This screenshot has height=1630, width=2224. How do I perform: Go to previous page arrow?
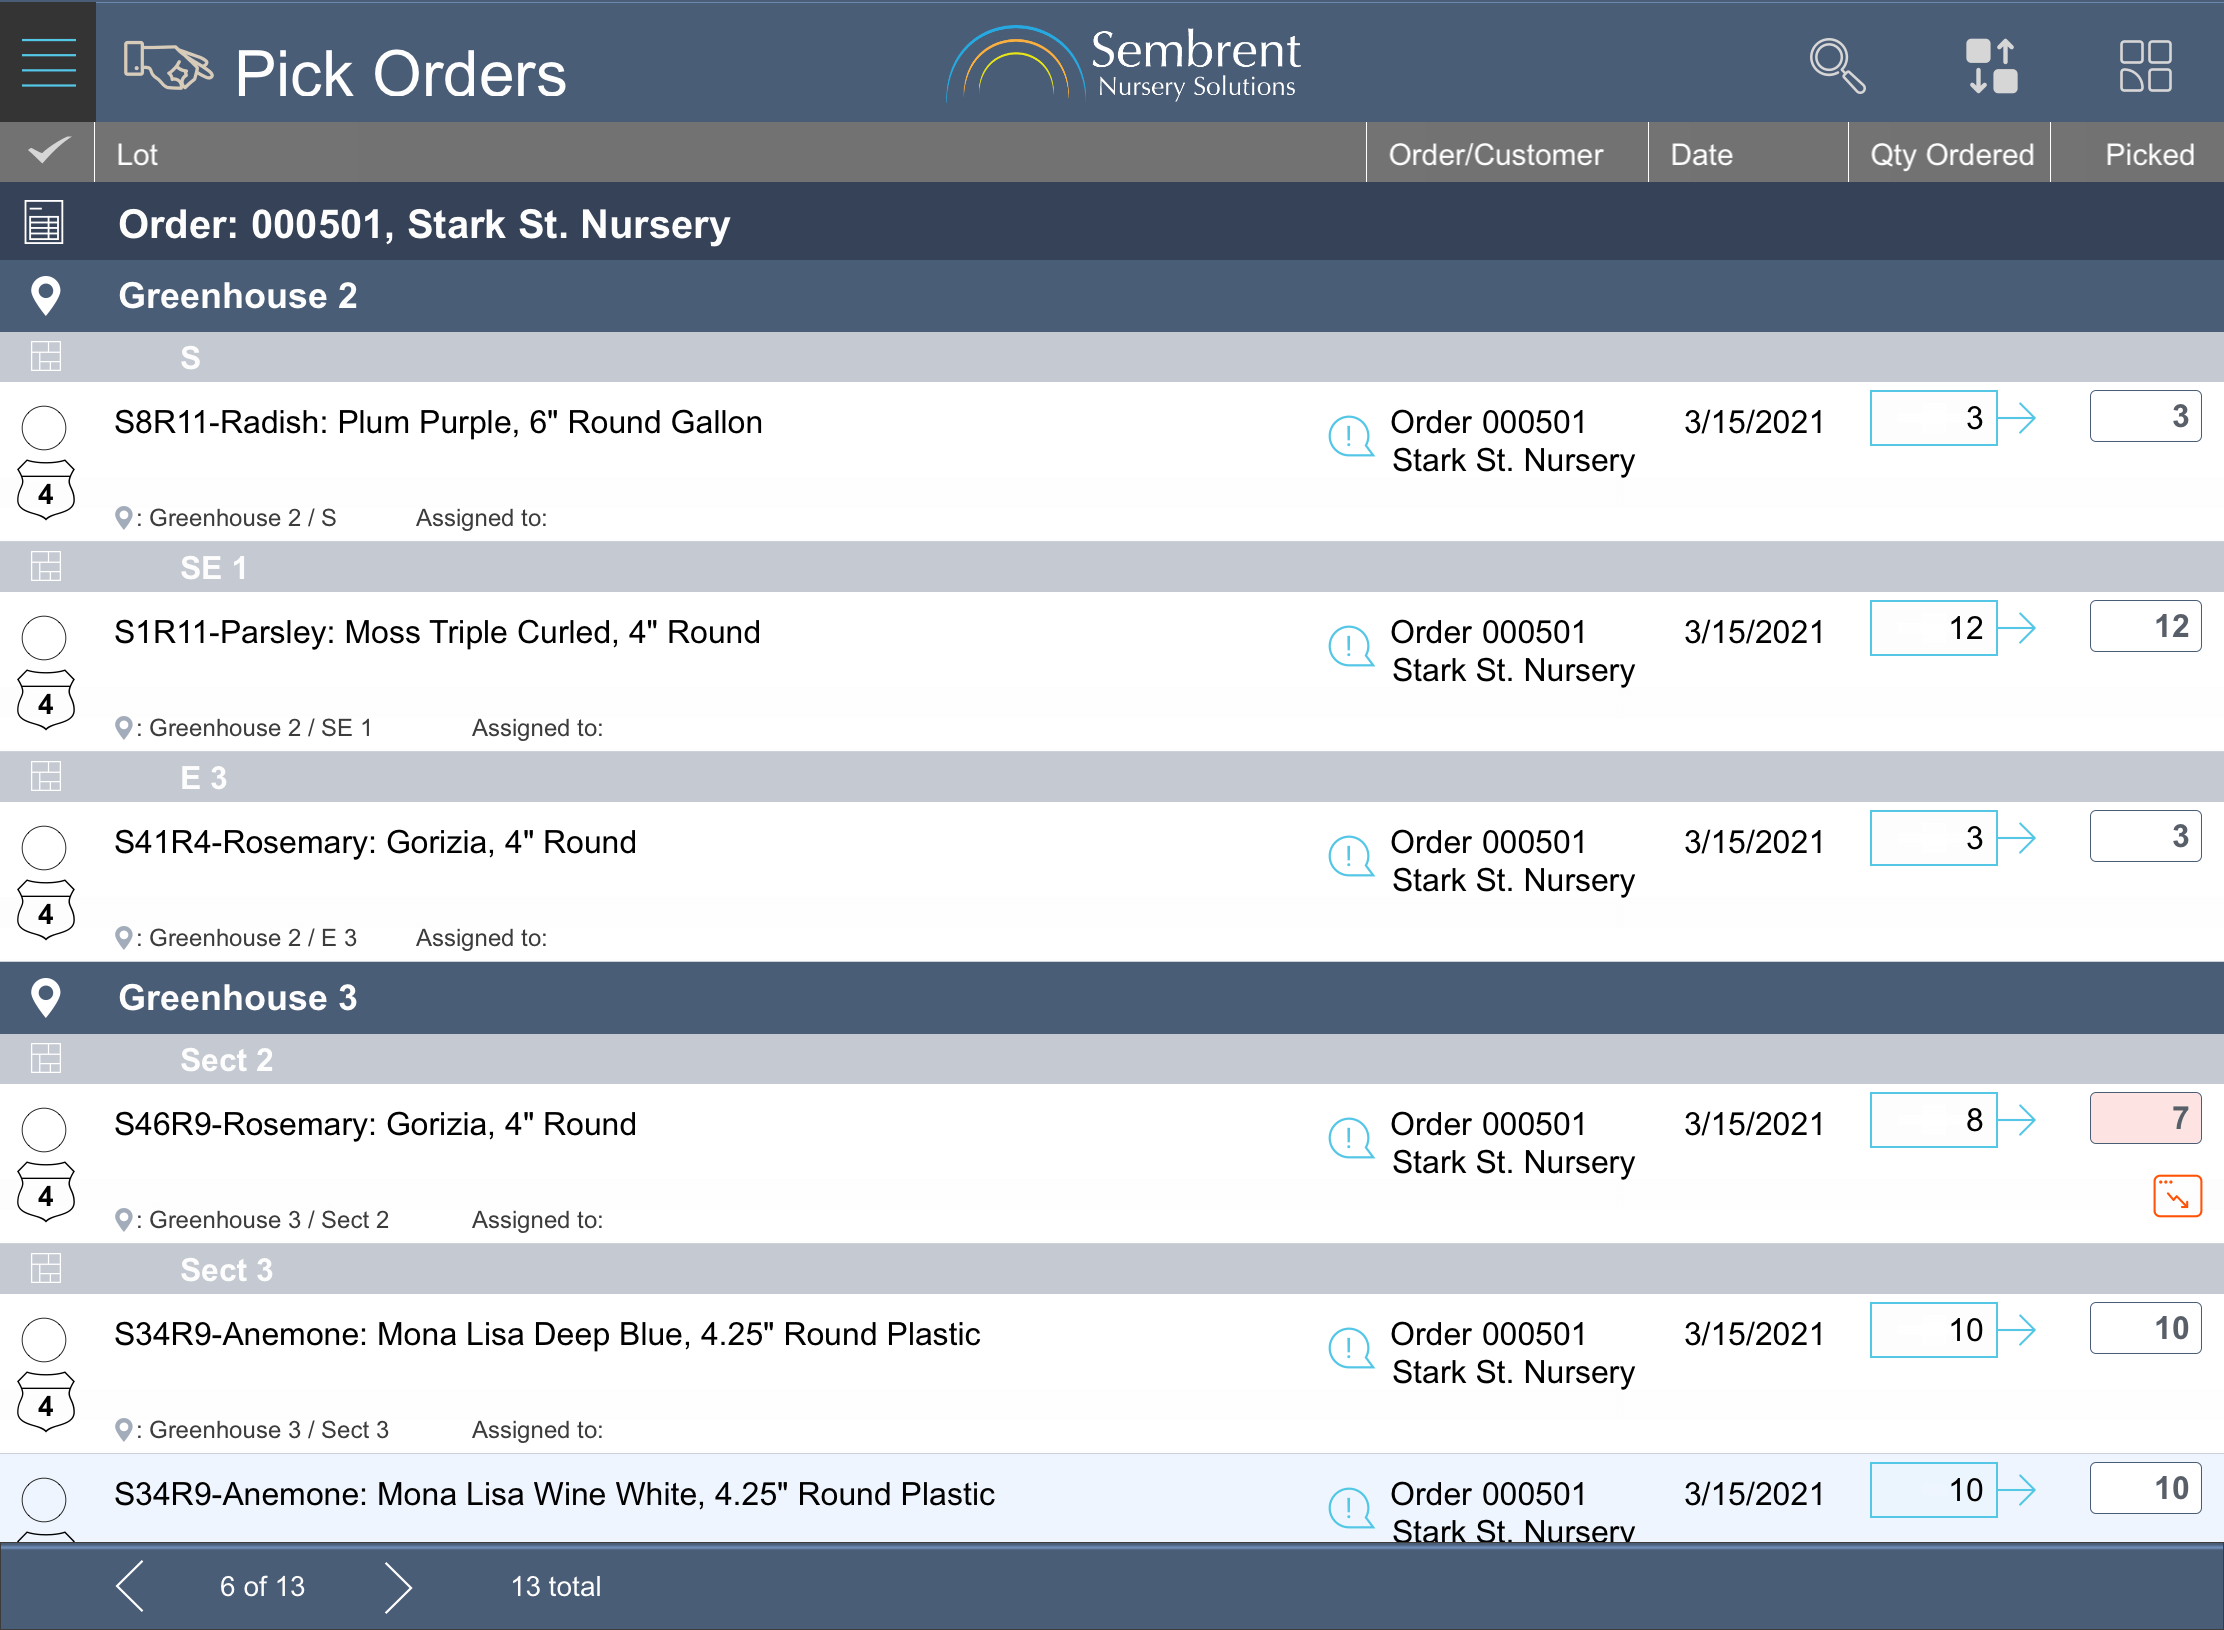[130, 1586]
